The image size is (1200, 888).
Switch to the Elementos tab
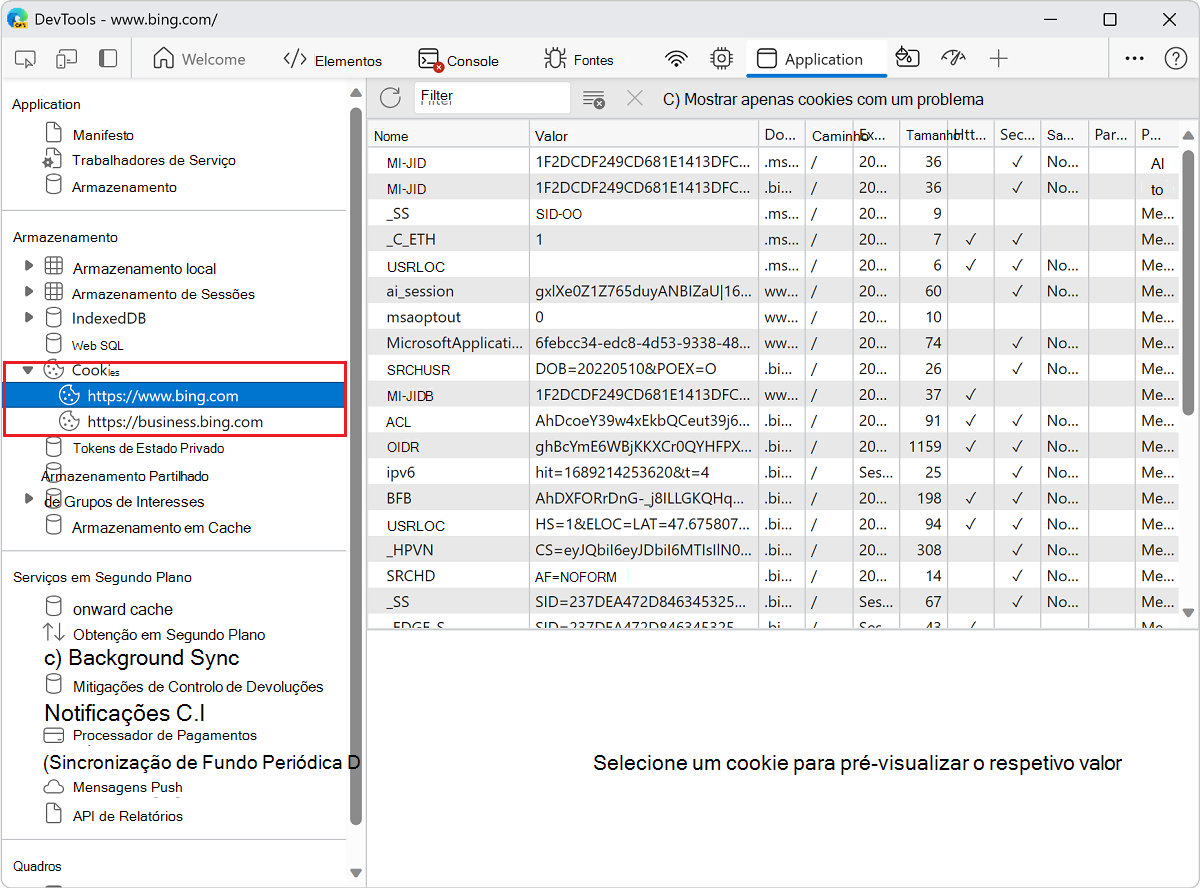333,60
